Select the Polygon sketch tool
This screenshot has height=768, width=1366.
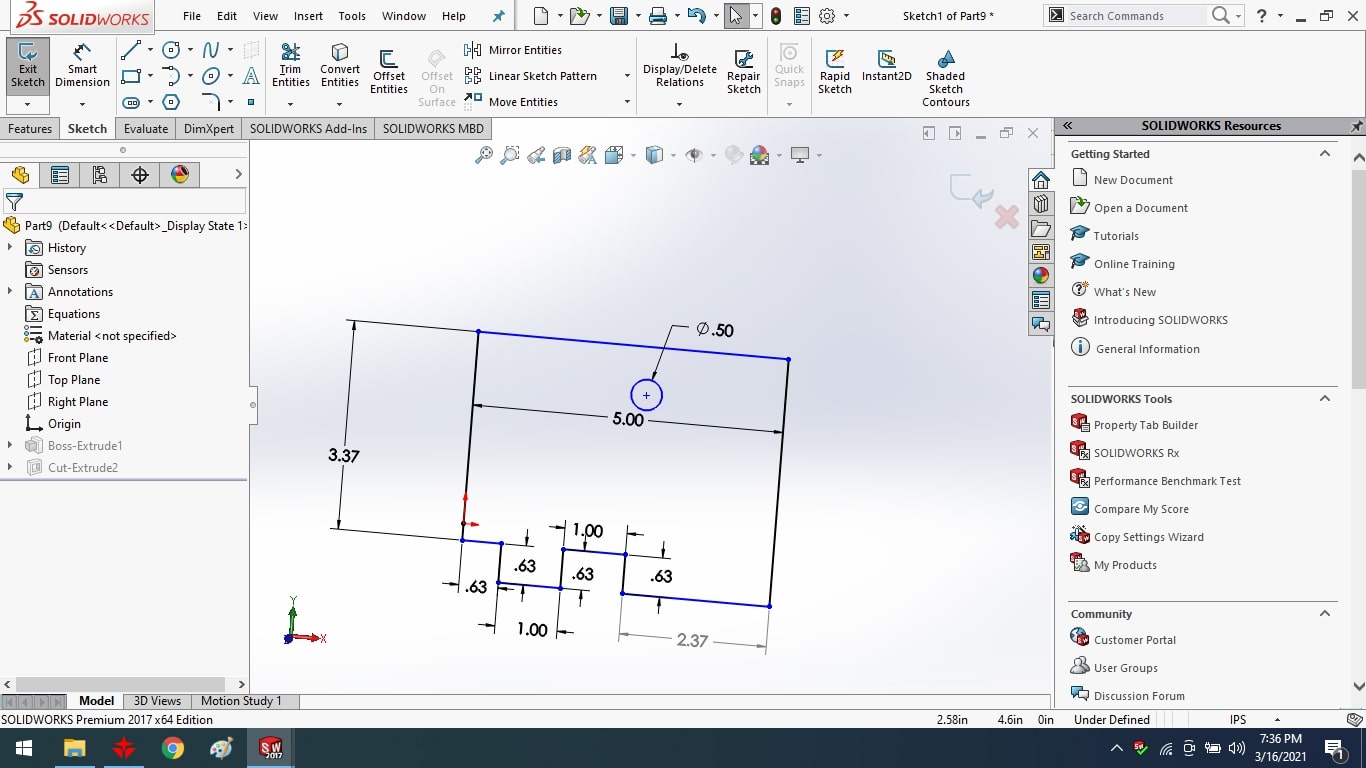click(x=171, y=102)
